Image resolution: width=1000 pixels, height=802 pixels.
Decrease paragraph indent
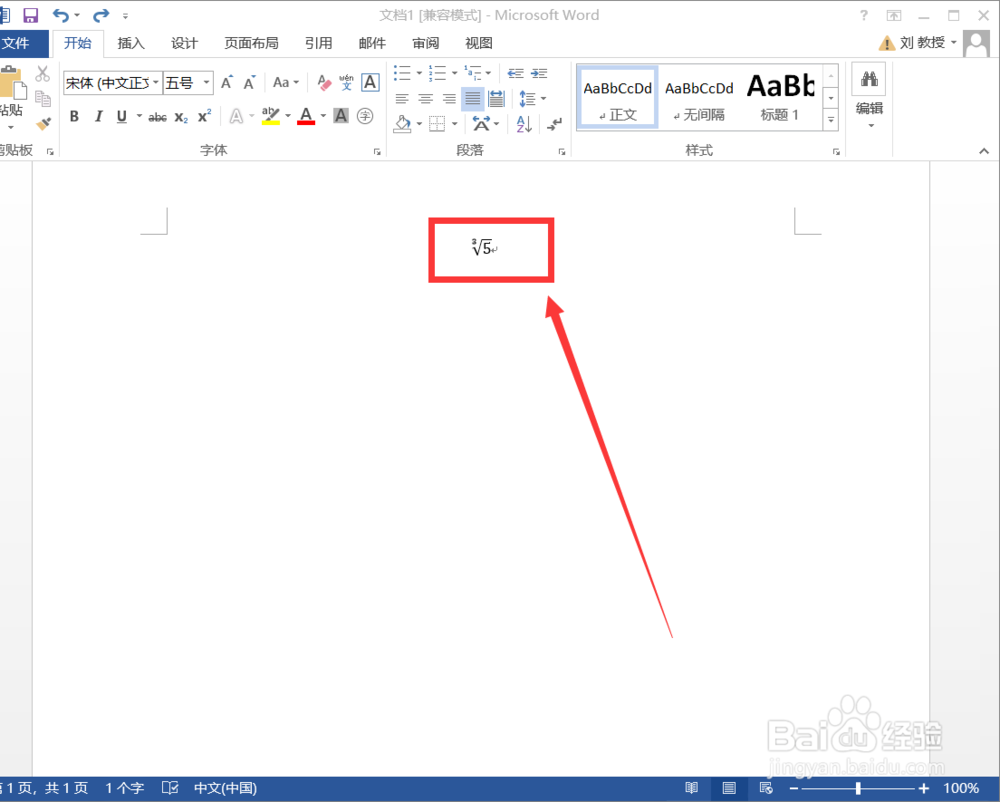(515, 73)
